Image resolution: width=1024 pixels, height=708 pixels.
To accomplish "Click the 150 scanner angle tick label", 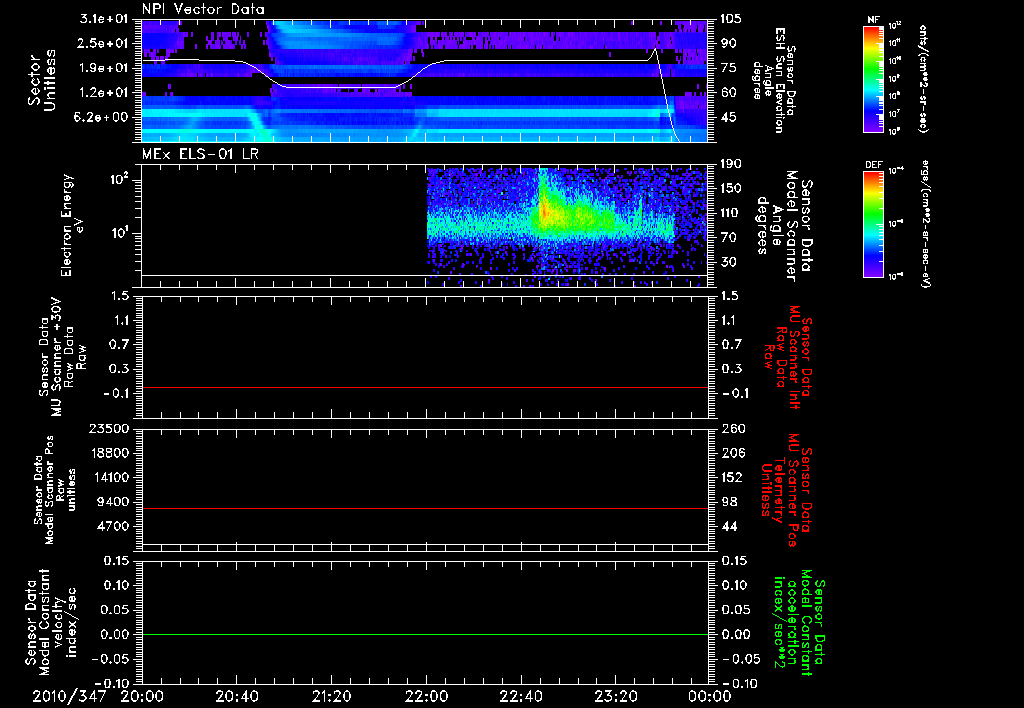I will 731,188.
